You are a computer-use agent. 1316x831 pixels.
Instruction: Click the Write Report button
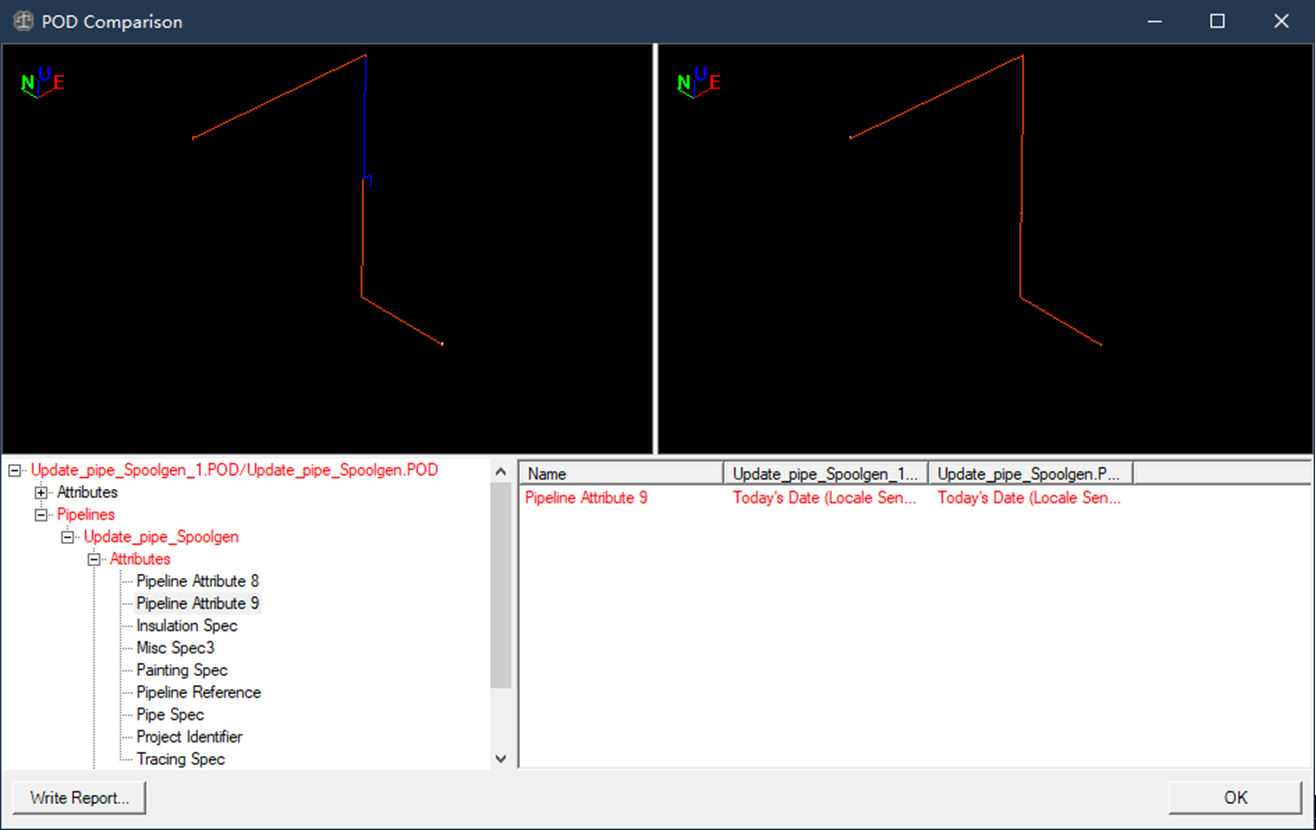pyautogui.click(x=79, y=798)
